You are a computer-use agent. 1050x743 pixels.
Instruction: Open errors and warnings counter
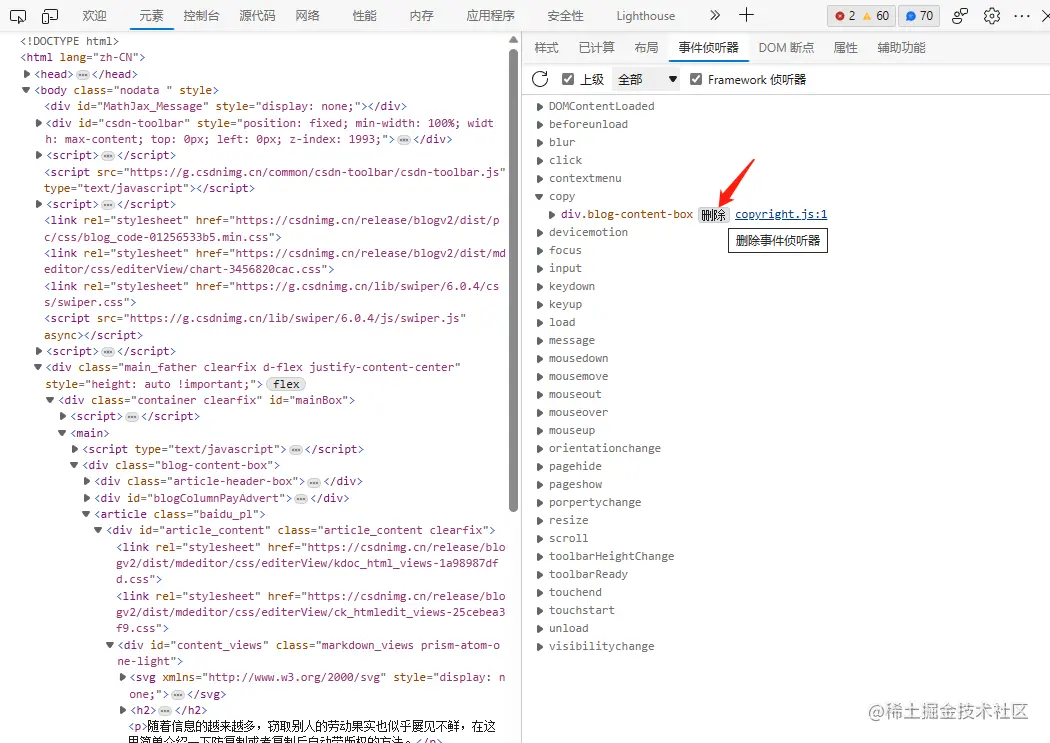coord(861,15)
